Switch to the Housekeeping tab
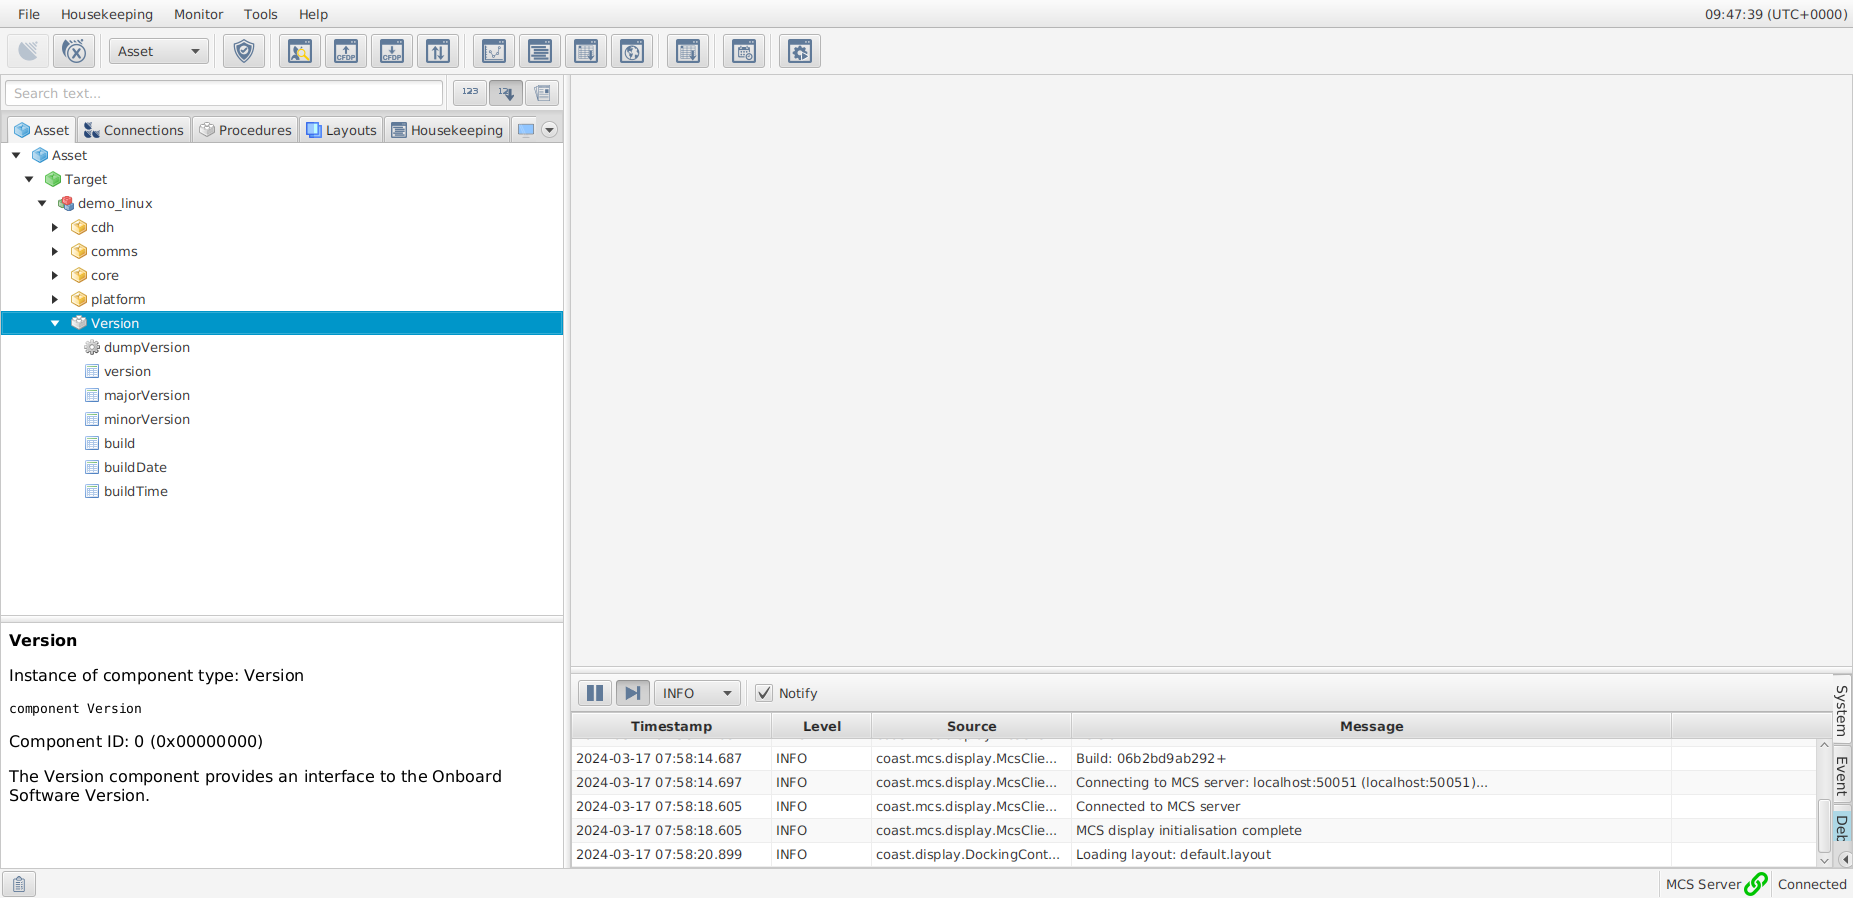Image resolution: width=1853 pixels, height=898 pixels. point(447,130)
